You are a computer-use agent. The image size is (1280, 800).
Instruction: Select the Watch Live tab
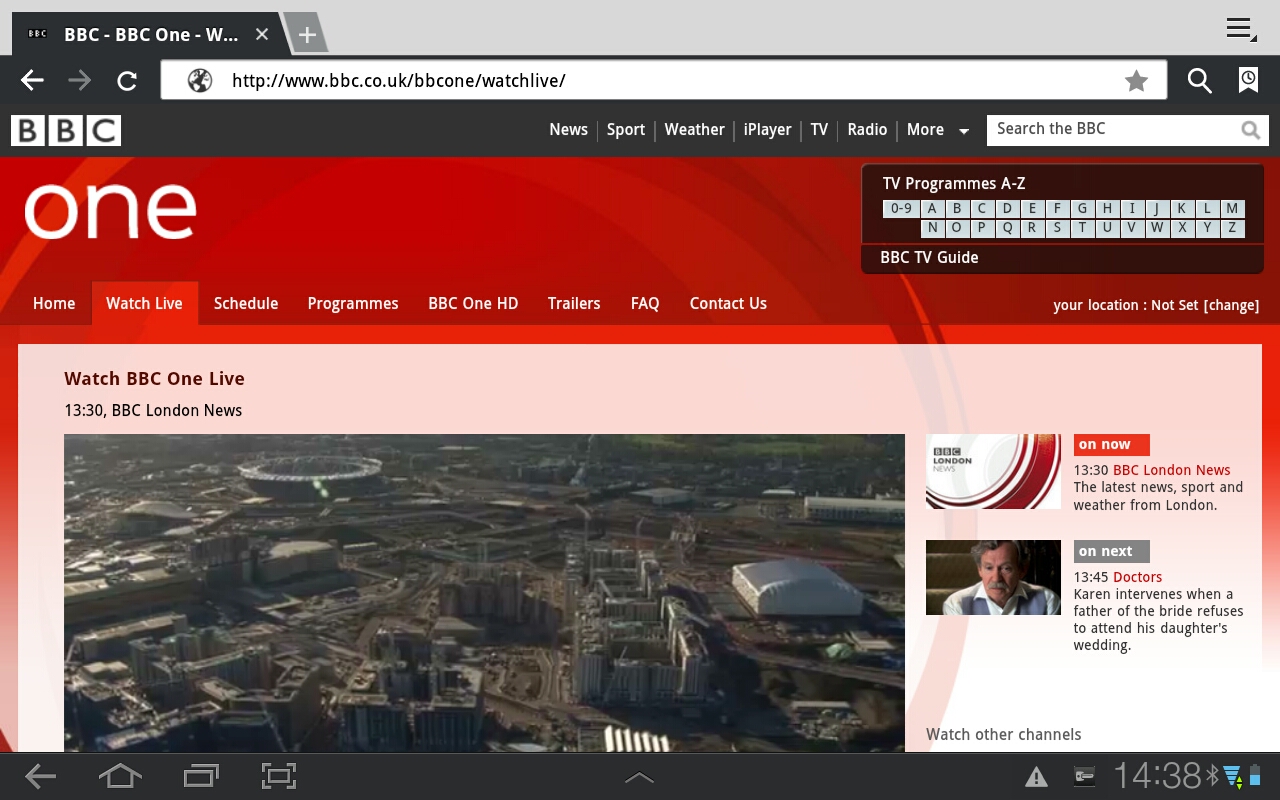click(144, 304)
